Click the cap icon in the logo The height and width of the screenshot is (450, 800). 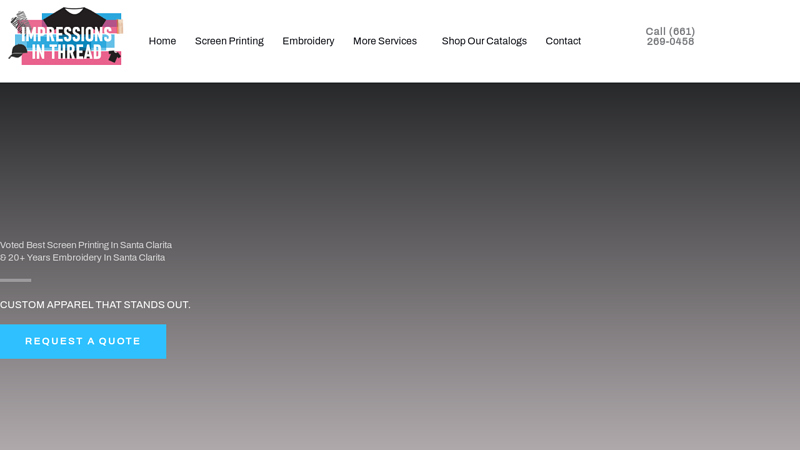(17, 52)
